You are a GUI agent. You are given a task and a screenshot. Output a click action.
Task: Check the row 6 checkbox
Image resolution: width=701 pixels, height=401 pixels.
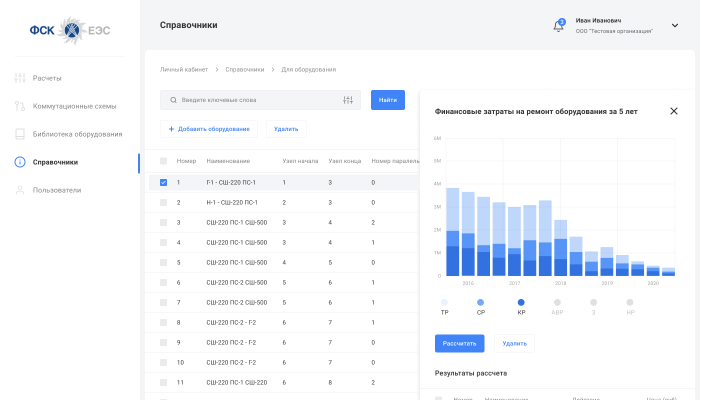[164, 283]
